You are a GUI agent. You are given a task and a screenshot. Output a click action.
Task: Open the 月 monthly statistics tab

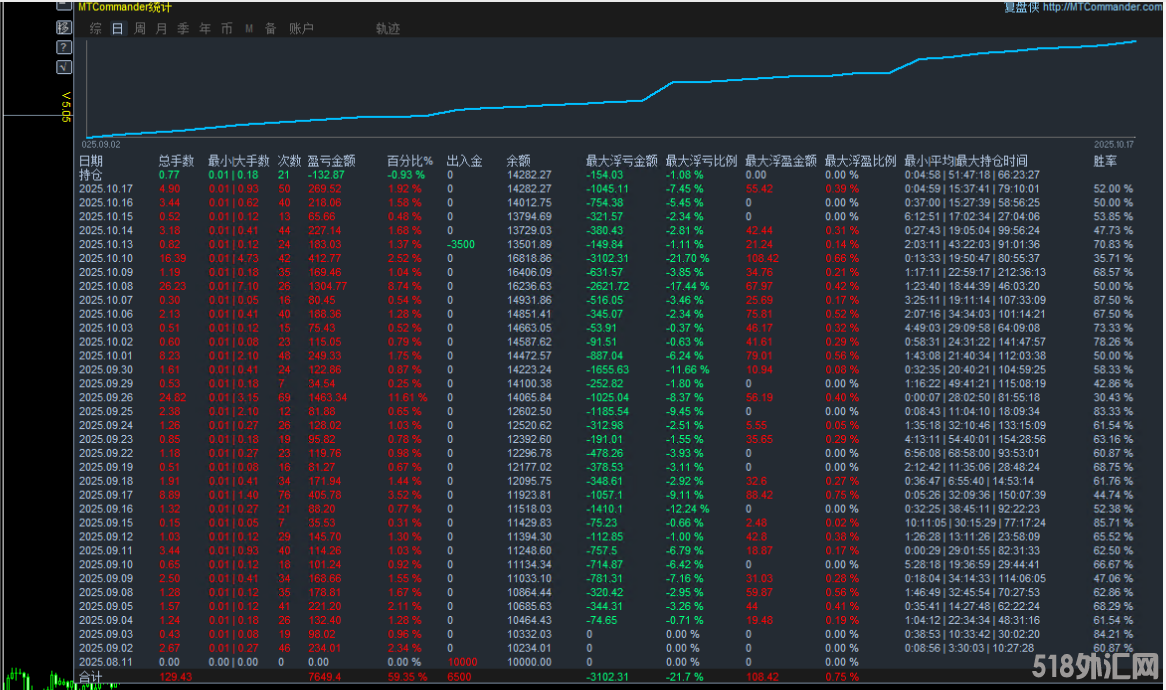pos(162,29)
